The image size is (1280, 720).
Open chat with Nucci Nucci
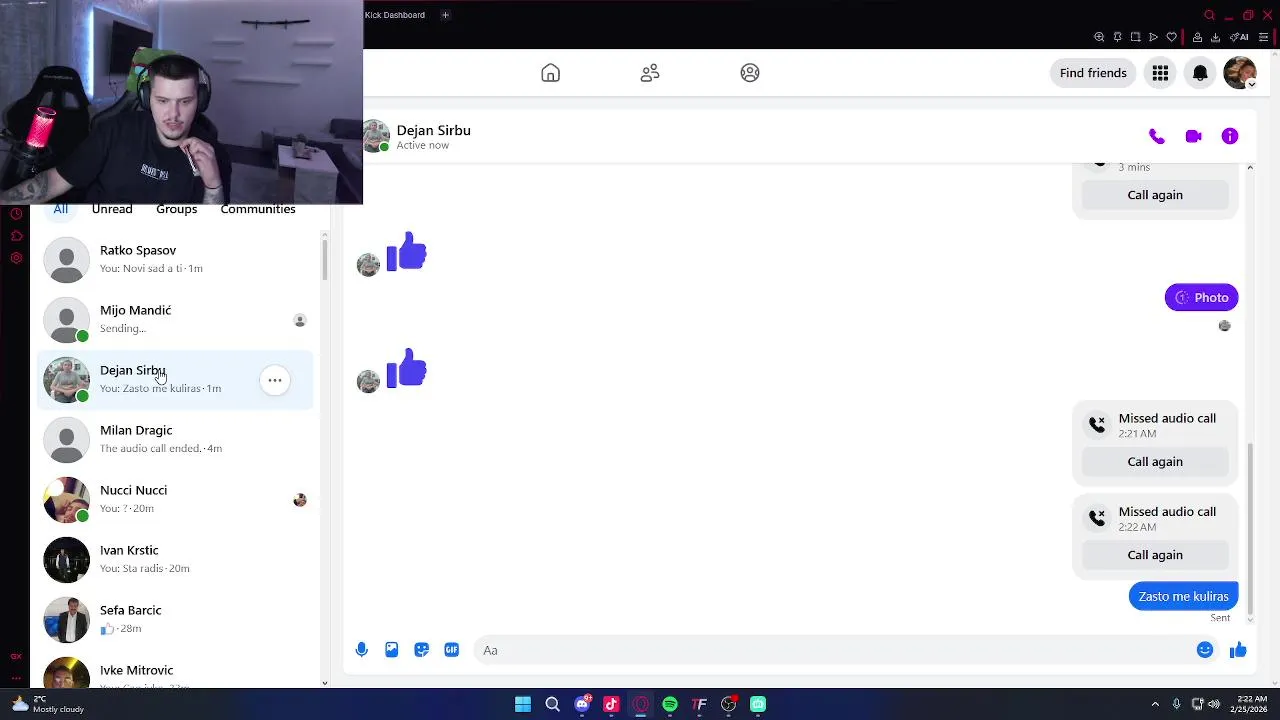175,500
